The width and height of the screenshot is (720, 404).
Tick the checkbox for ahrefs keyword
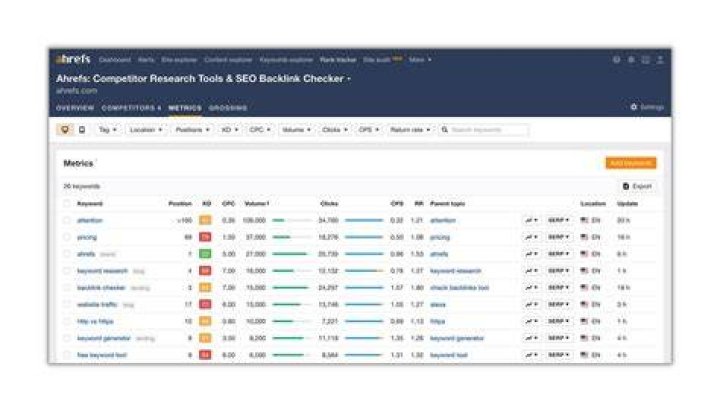[x=67, y=254]
